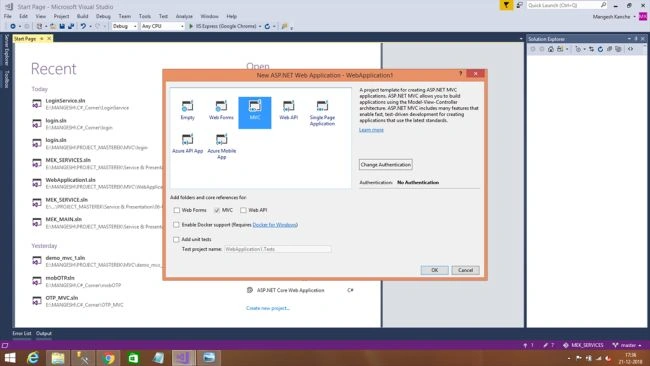Select the Empty project template

187,110
